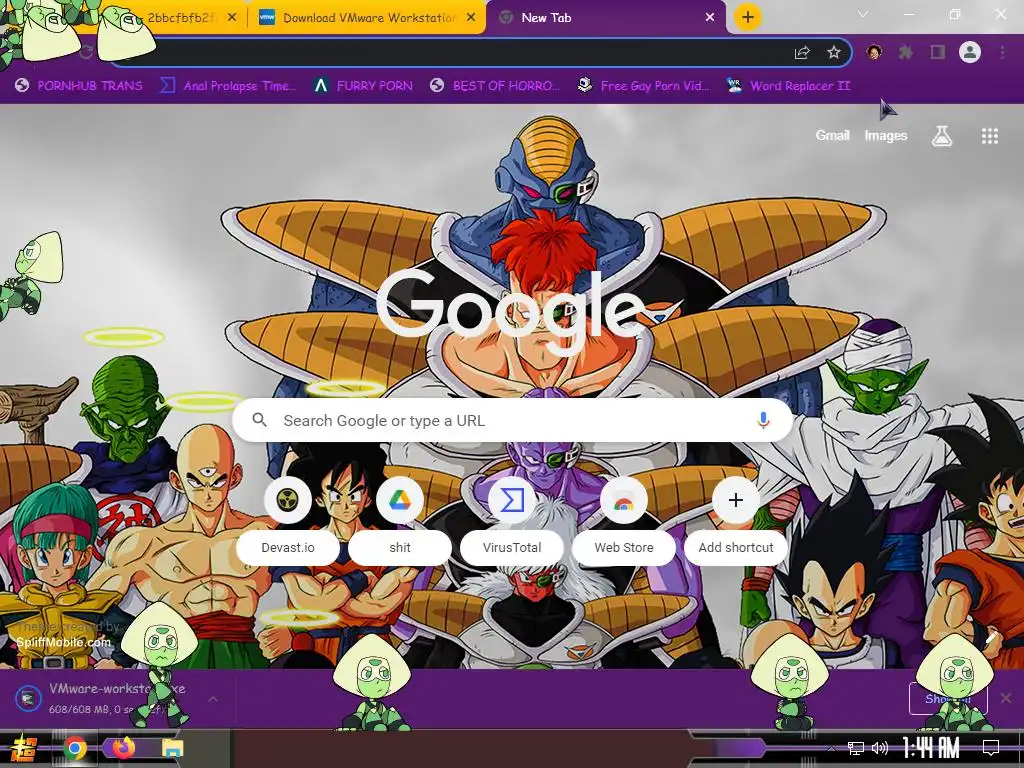Expand the VMware download options chevron

coord(213,699)
